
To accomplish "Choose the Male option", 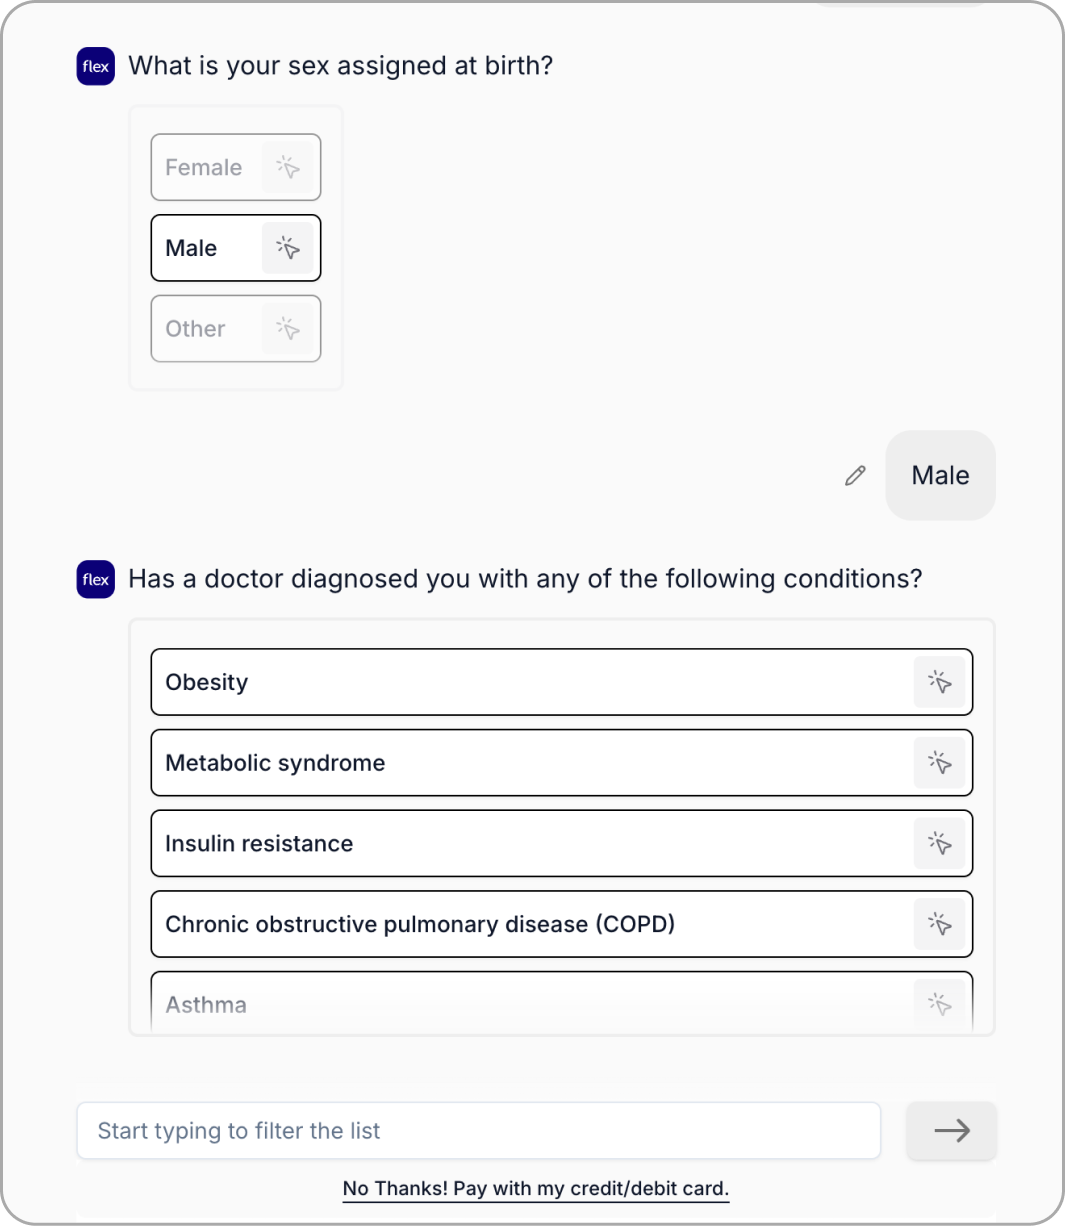I will [x=192, y=248].
